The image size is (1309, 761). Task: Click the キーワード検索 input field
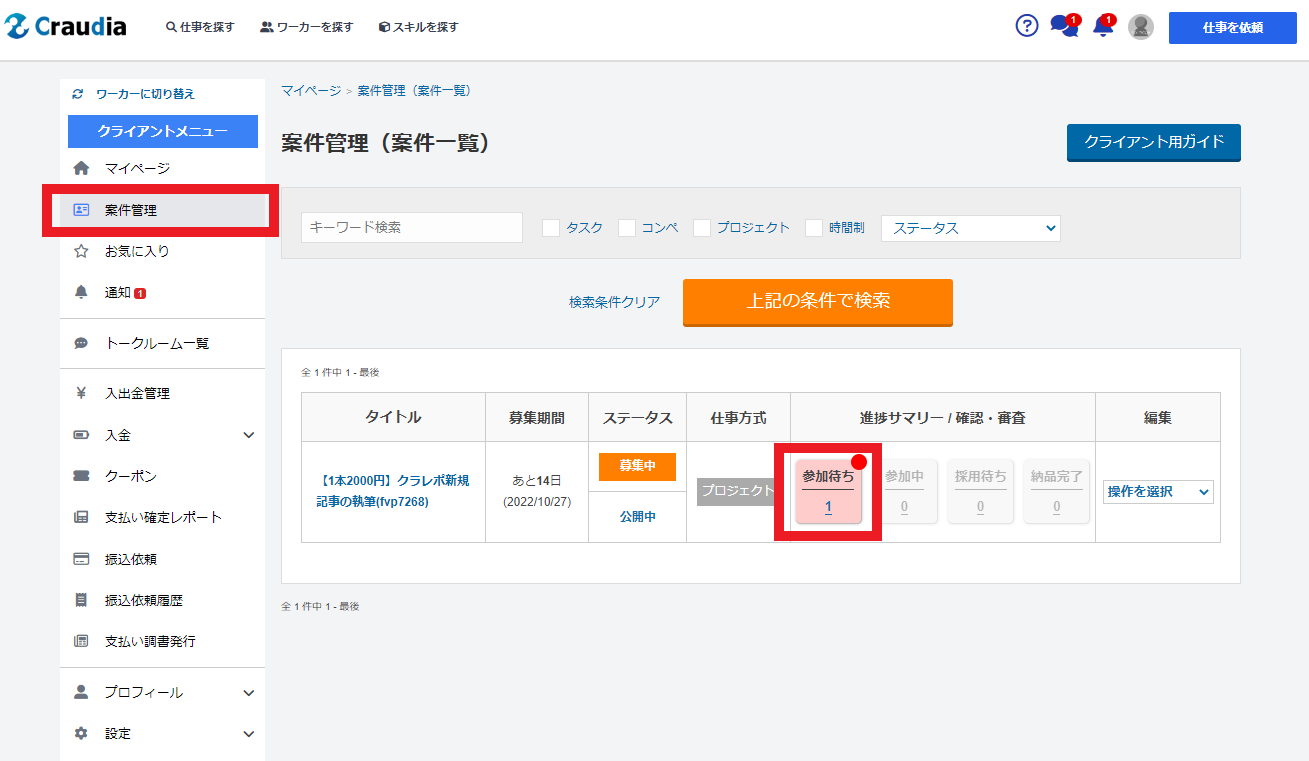pos(411,227)
